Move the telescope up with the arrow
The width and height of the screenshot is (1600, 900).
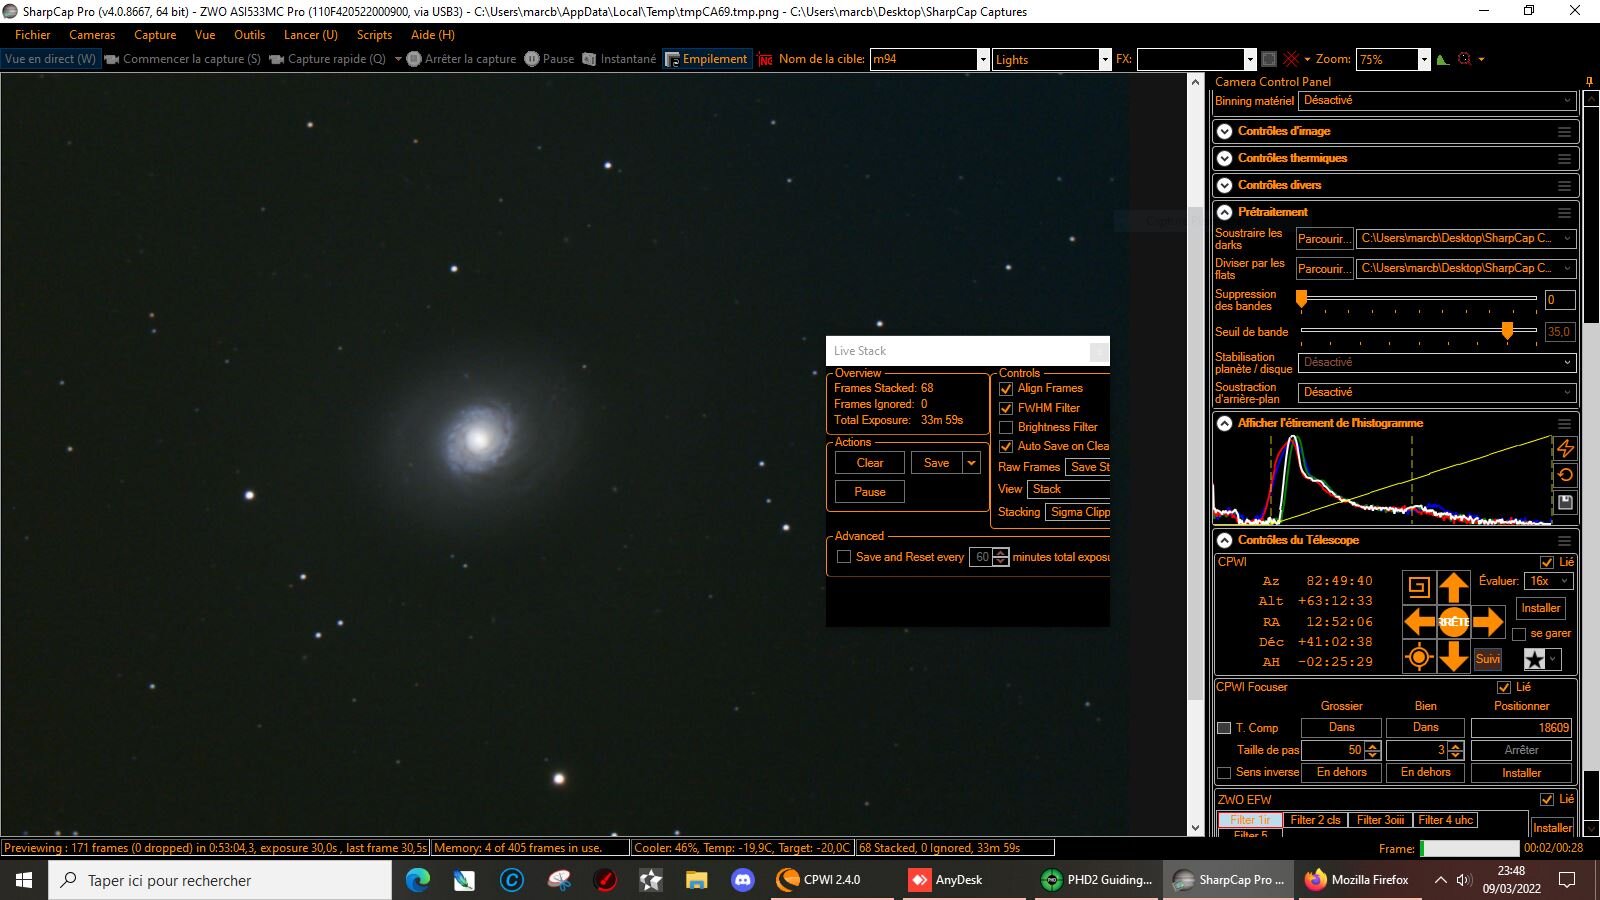tap(1453, 587)
